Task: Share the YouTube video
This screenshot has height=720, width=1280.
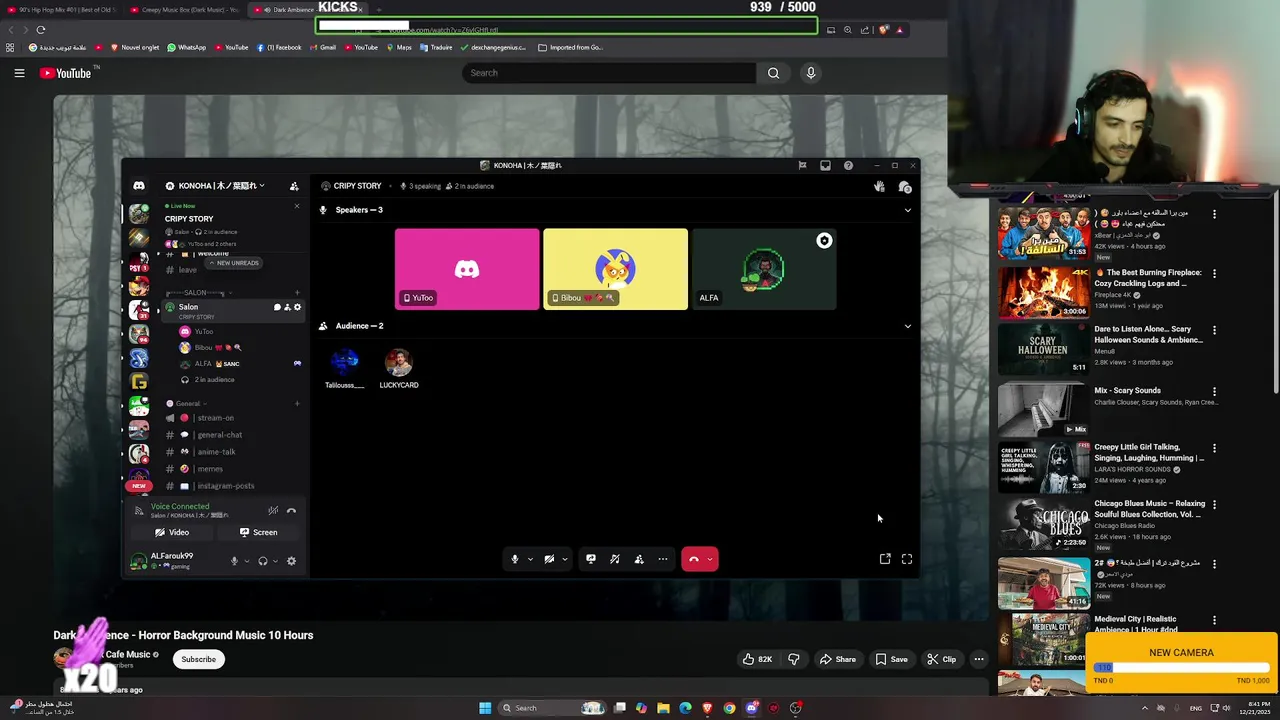Action: 837,659
